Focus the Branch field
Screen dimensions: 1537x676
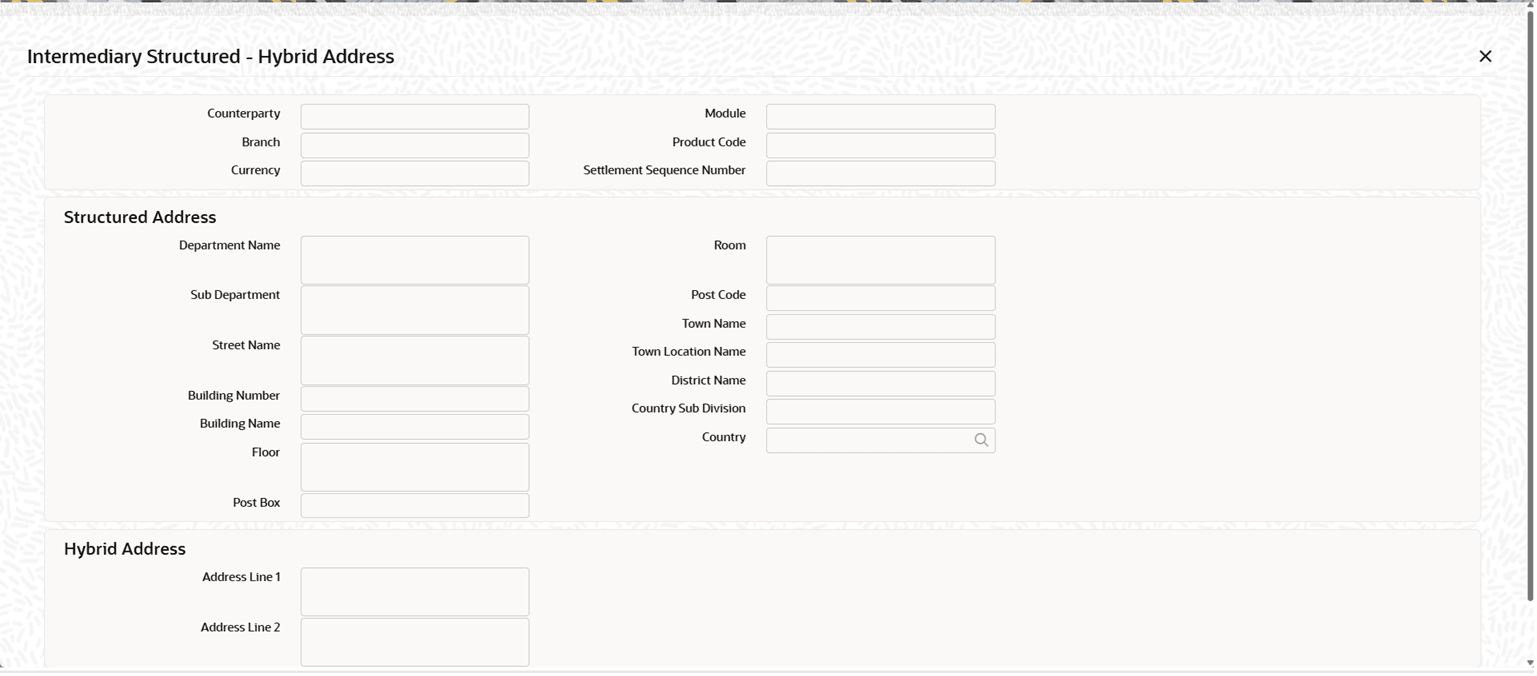click(415, 145)
